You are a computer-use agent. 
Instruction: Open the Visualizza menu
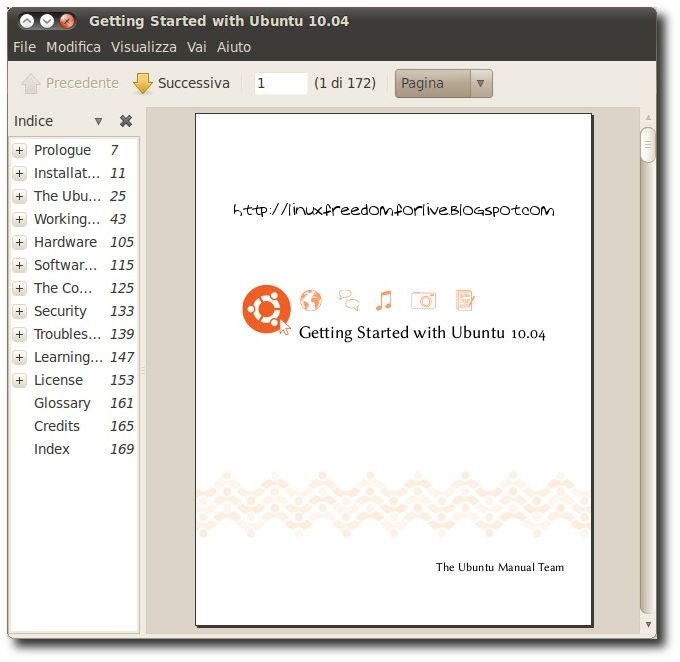(144, 47)
